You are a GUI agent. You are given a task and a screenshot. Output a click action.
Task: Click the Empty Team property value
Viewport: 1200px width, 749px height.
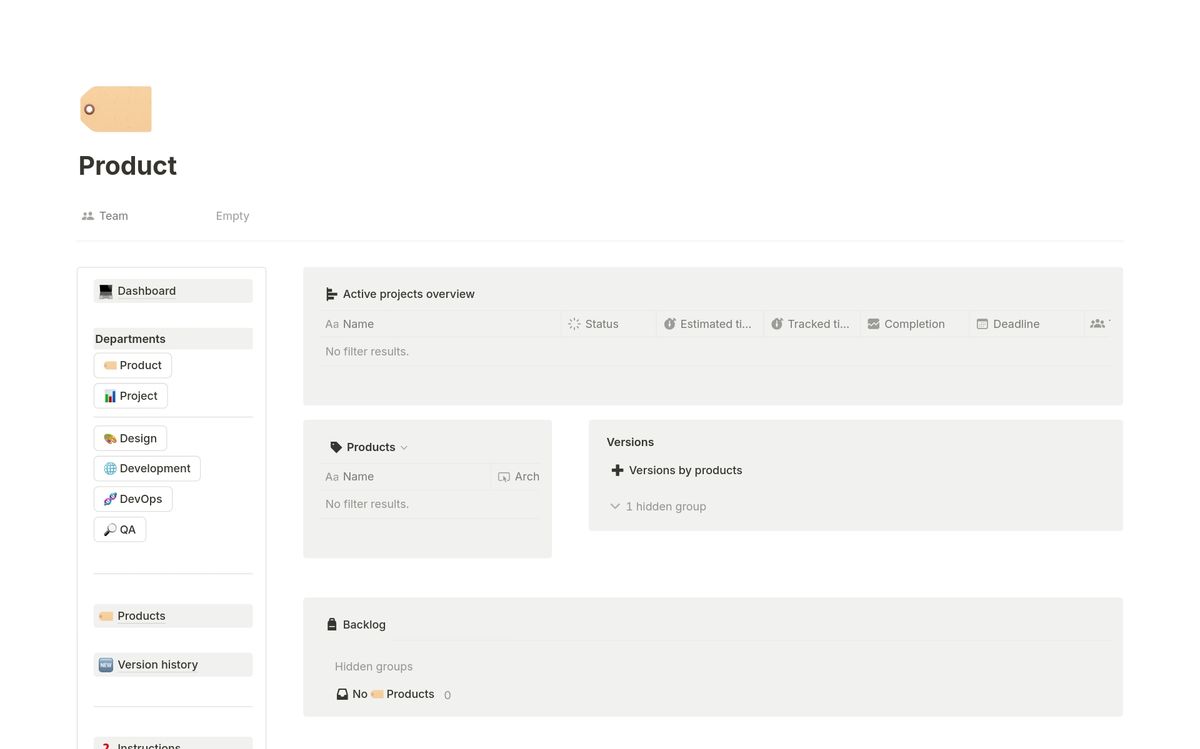[232, 216]
